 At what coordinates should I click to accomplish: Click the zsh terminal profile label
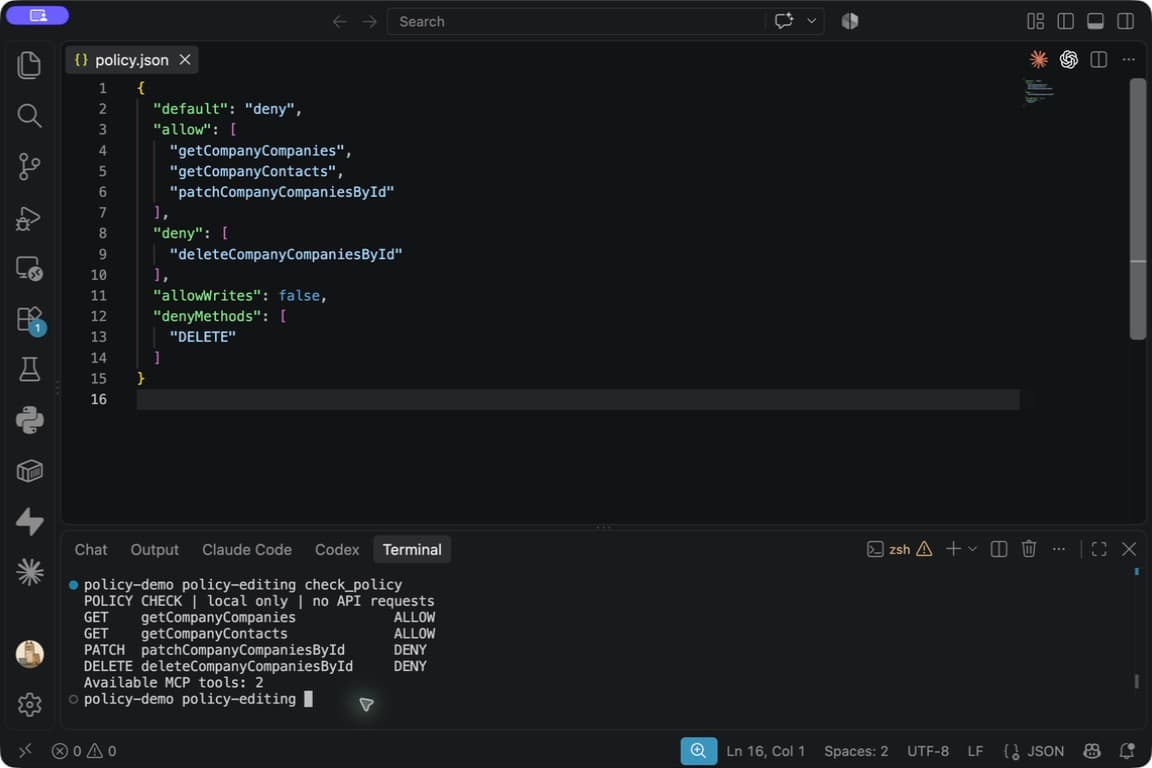pyautogui.click(x=899, y=550)
